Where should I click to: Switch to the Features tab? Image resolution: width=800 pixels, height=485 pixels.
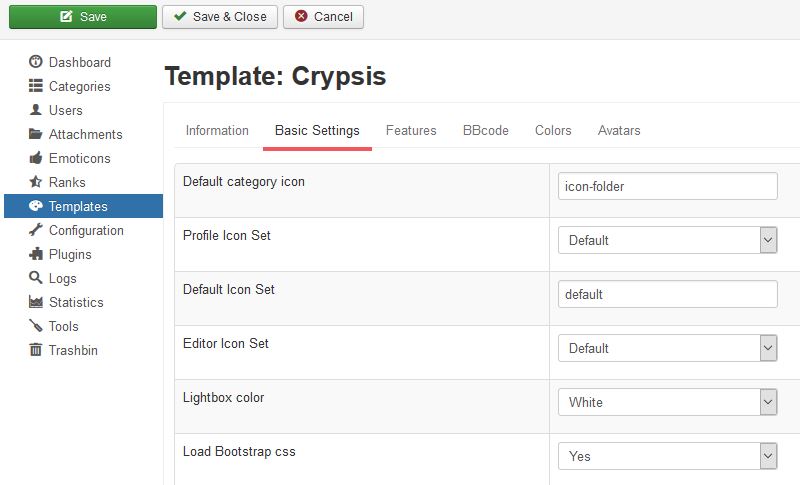click(x=411, y=130)
